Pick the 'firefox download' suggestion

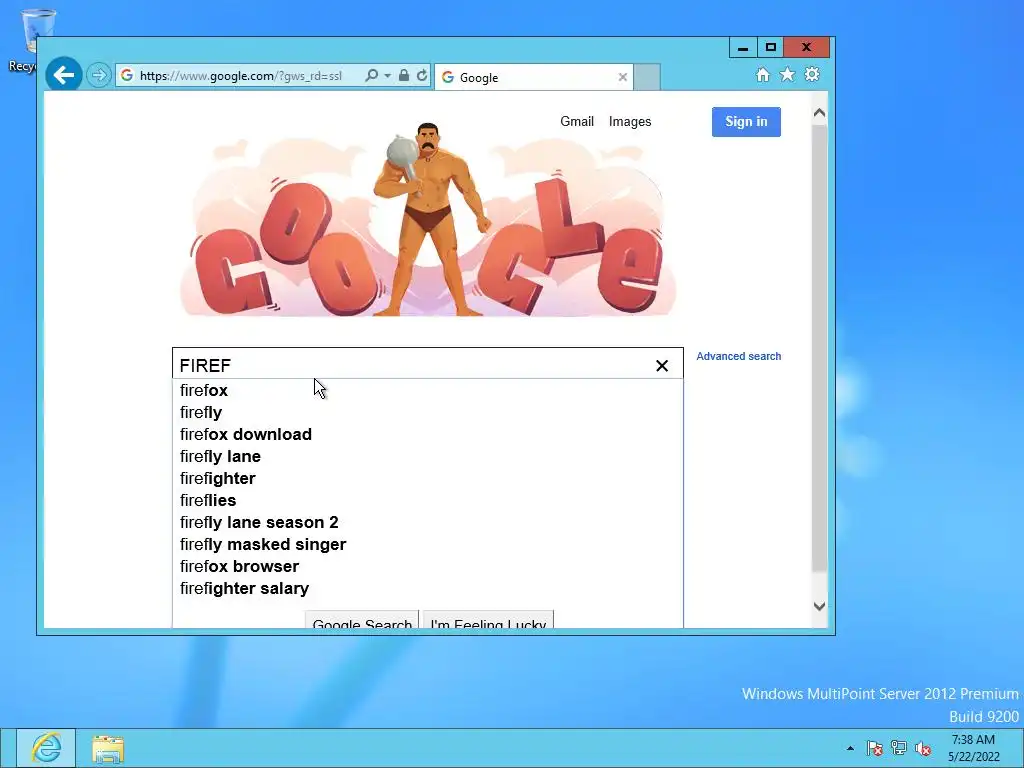click(428, 435)
